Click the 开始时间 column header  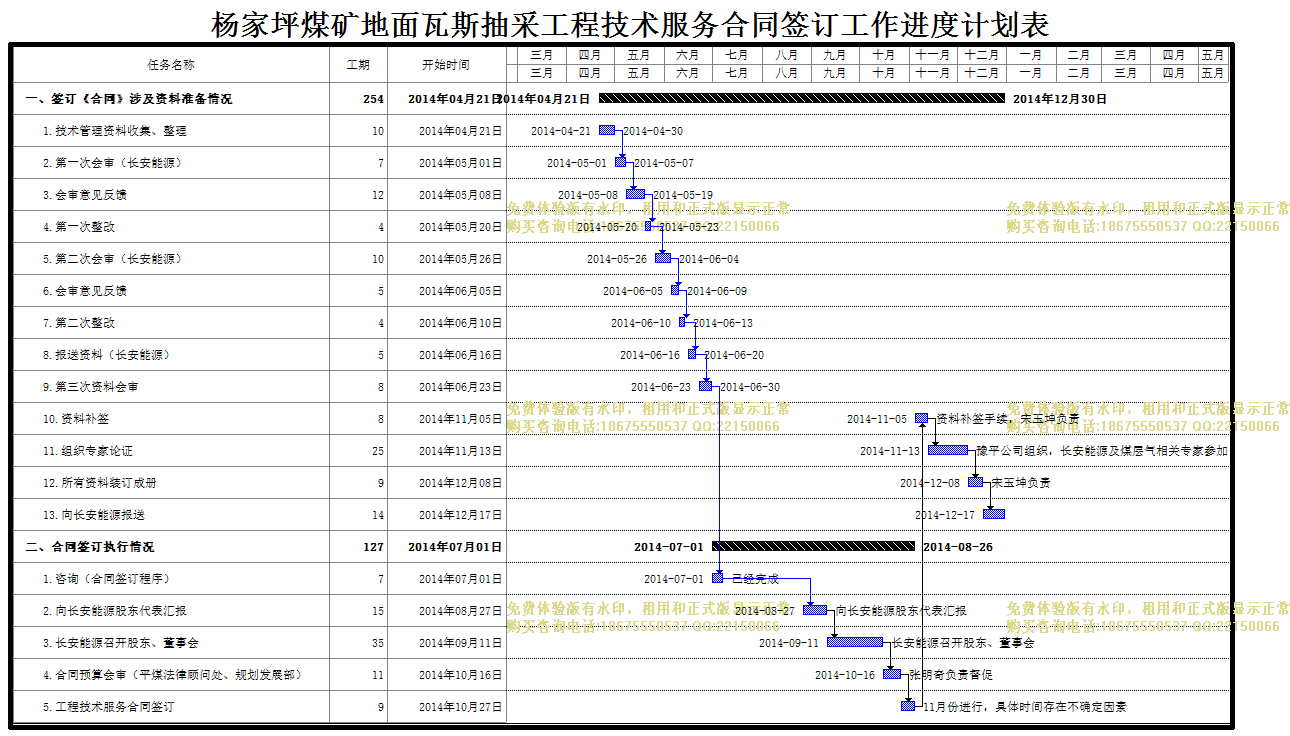pos(446,64)
